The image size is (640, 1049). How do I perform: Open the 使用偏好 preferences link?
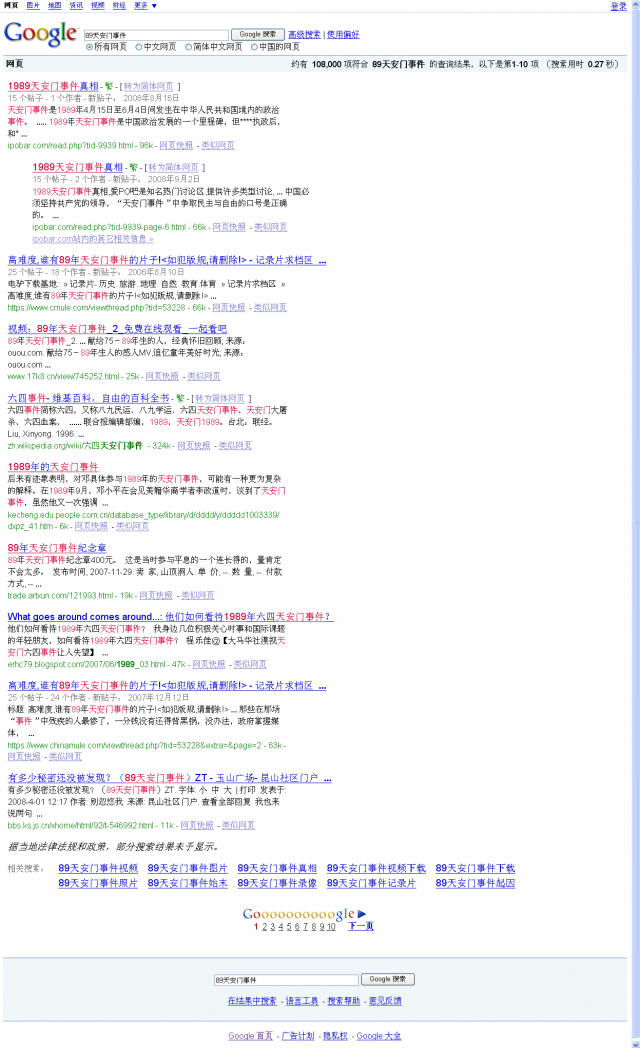coord(343,34)
